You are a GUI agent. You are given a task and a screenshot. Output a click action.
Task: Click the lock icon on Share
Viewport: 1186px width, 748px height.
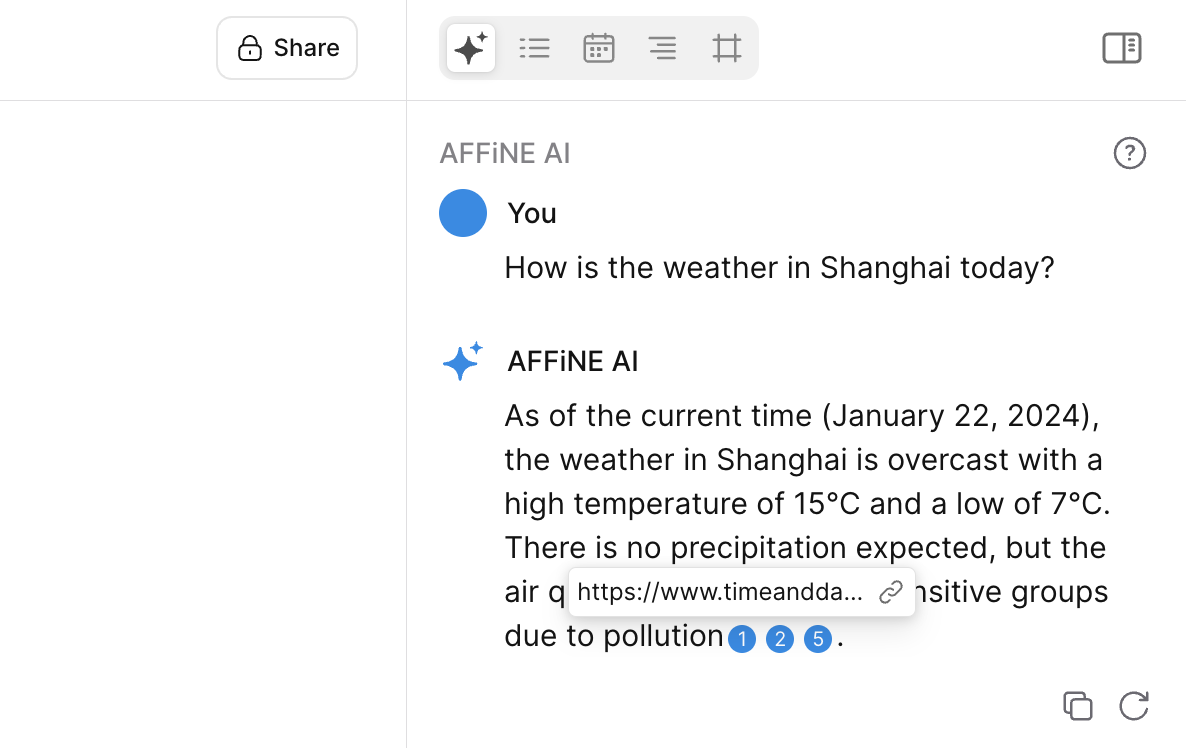[250, 47]
